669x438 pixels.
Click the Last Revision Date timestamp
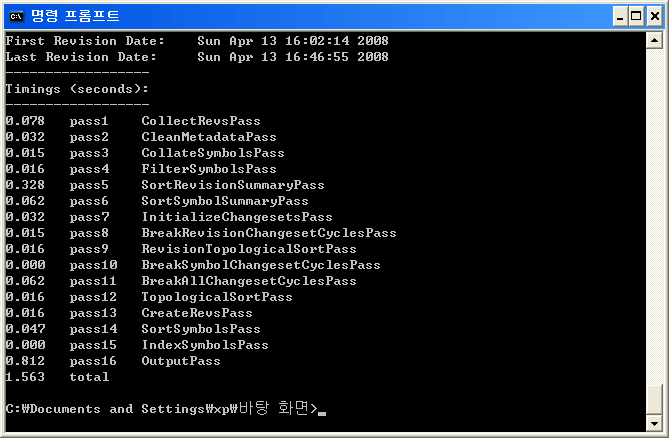pos(292,57)
